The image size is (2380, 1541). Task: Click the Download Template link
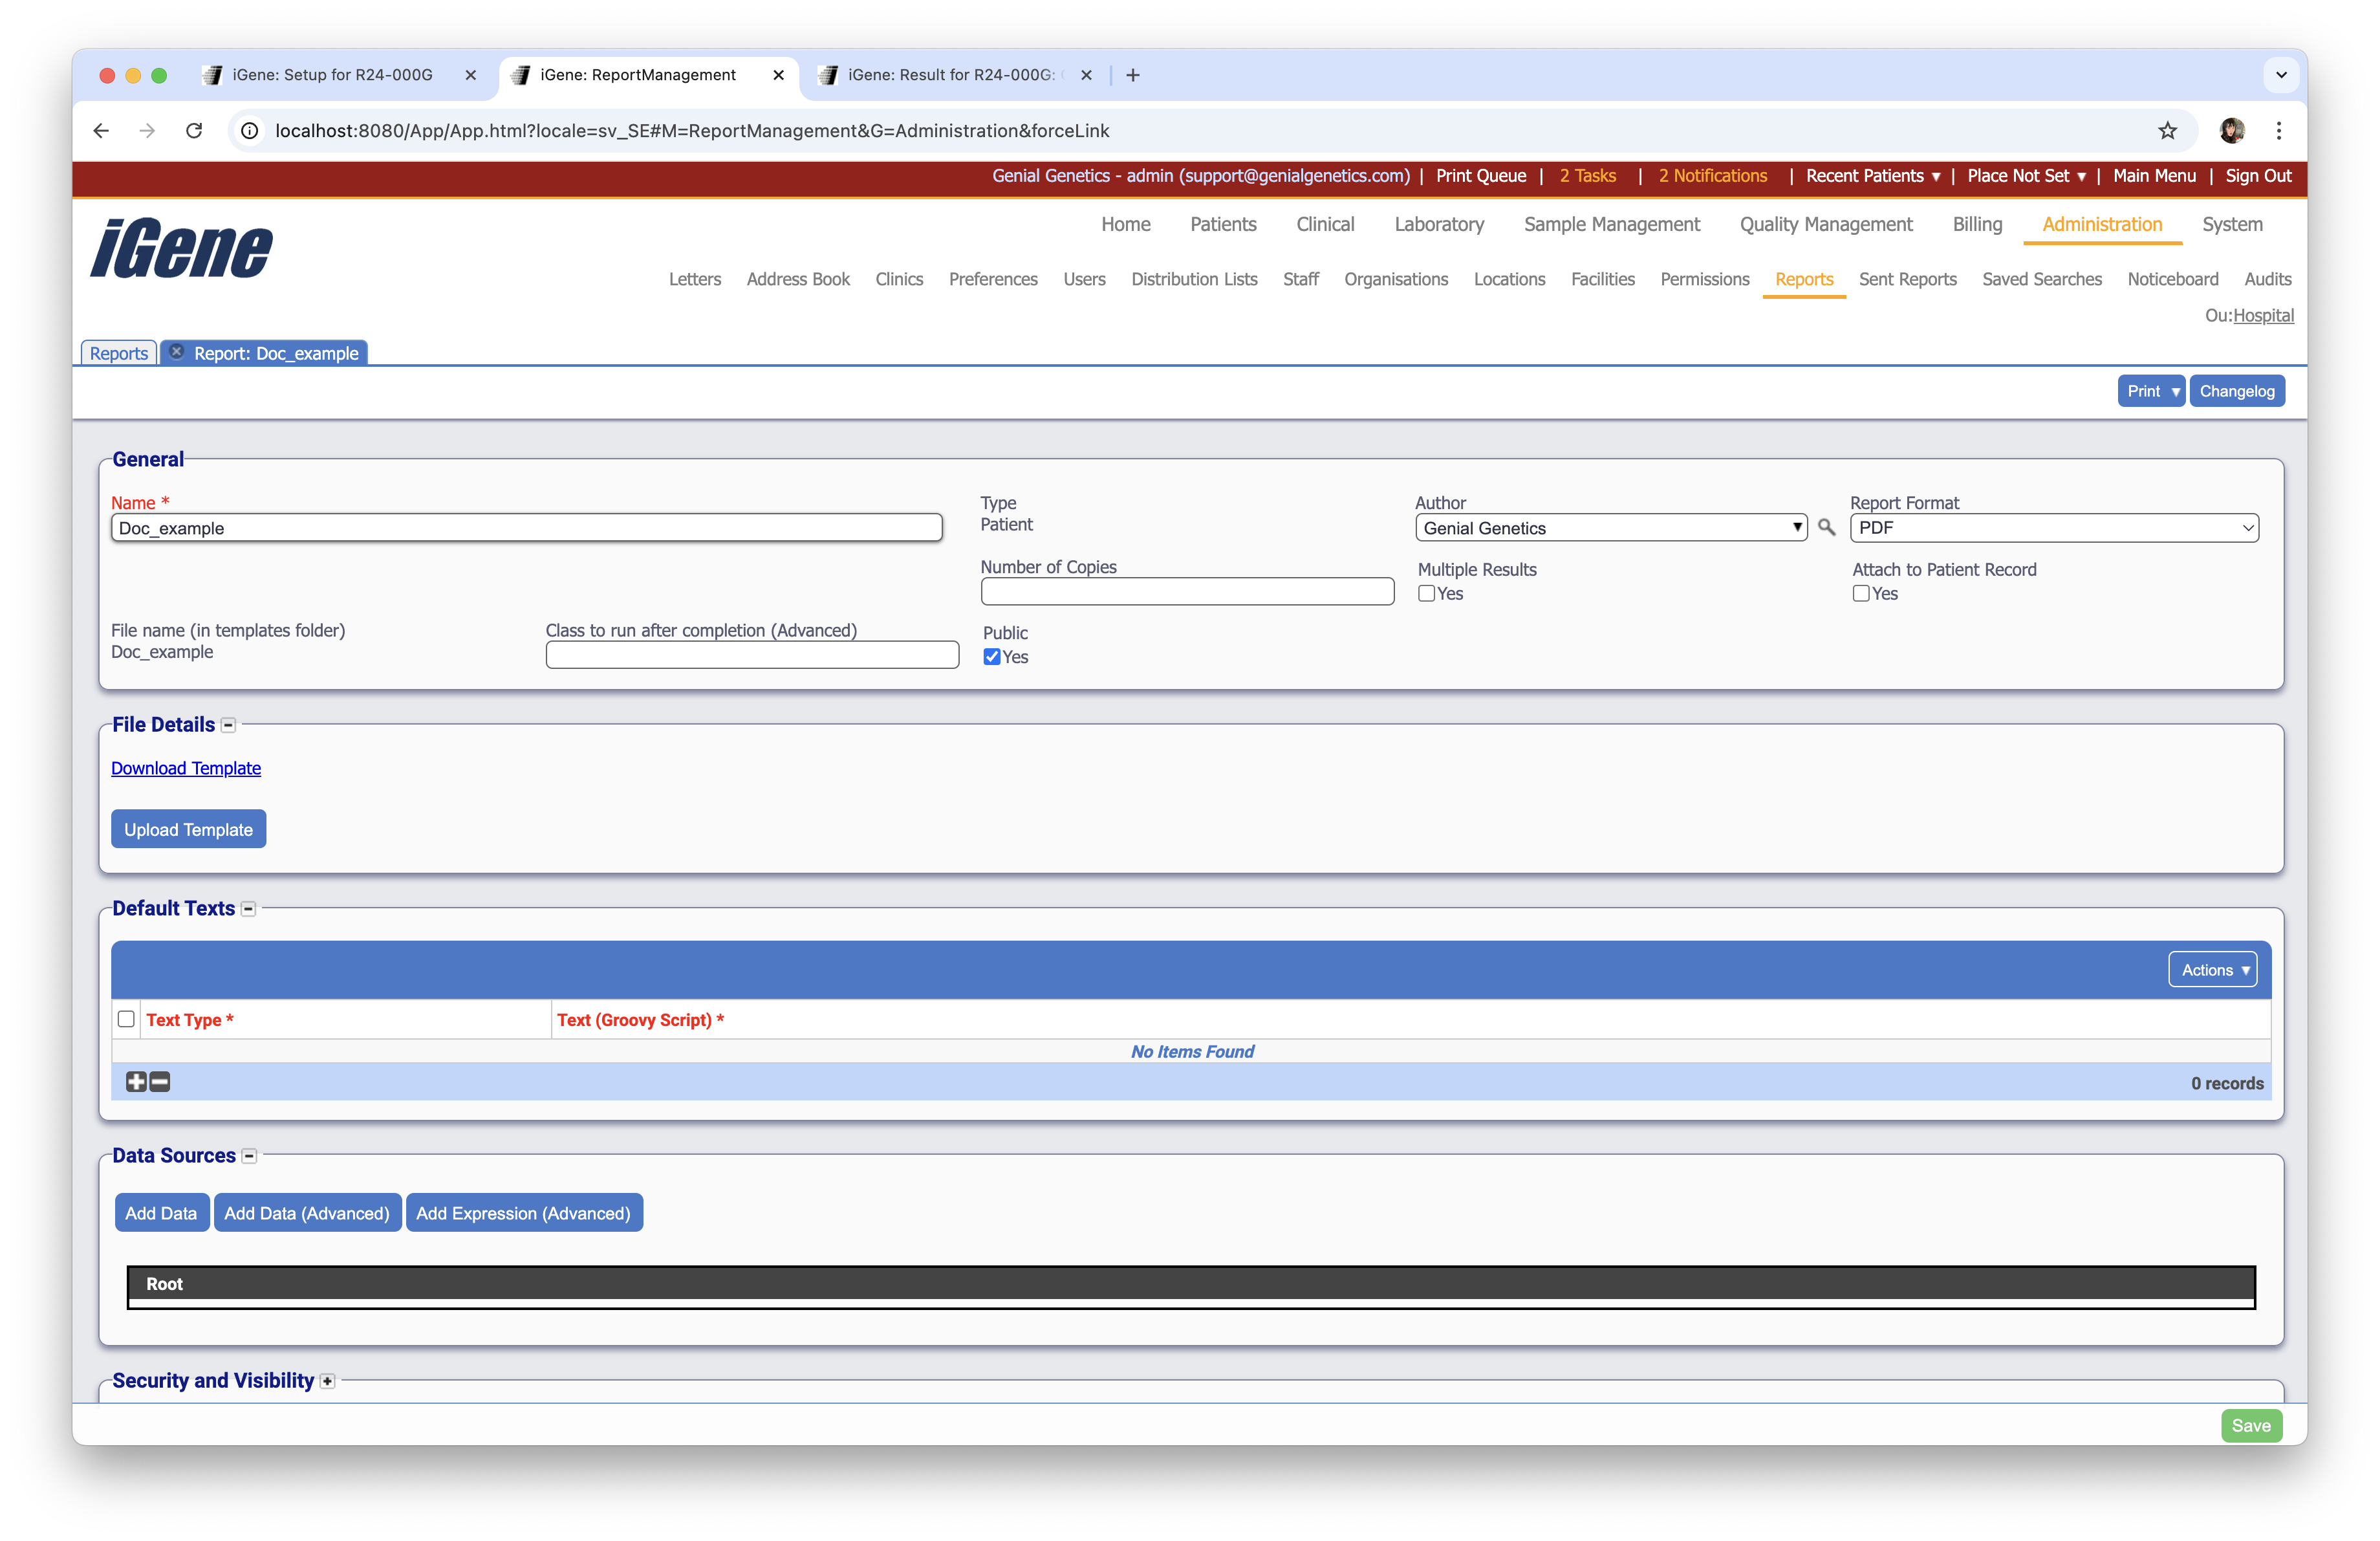[x=186, y=768]
